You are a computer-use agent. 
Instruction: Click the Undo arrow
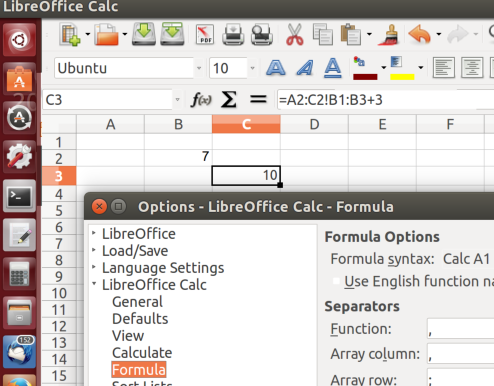pyautogui.click(x=420, y=34)
